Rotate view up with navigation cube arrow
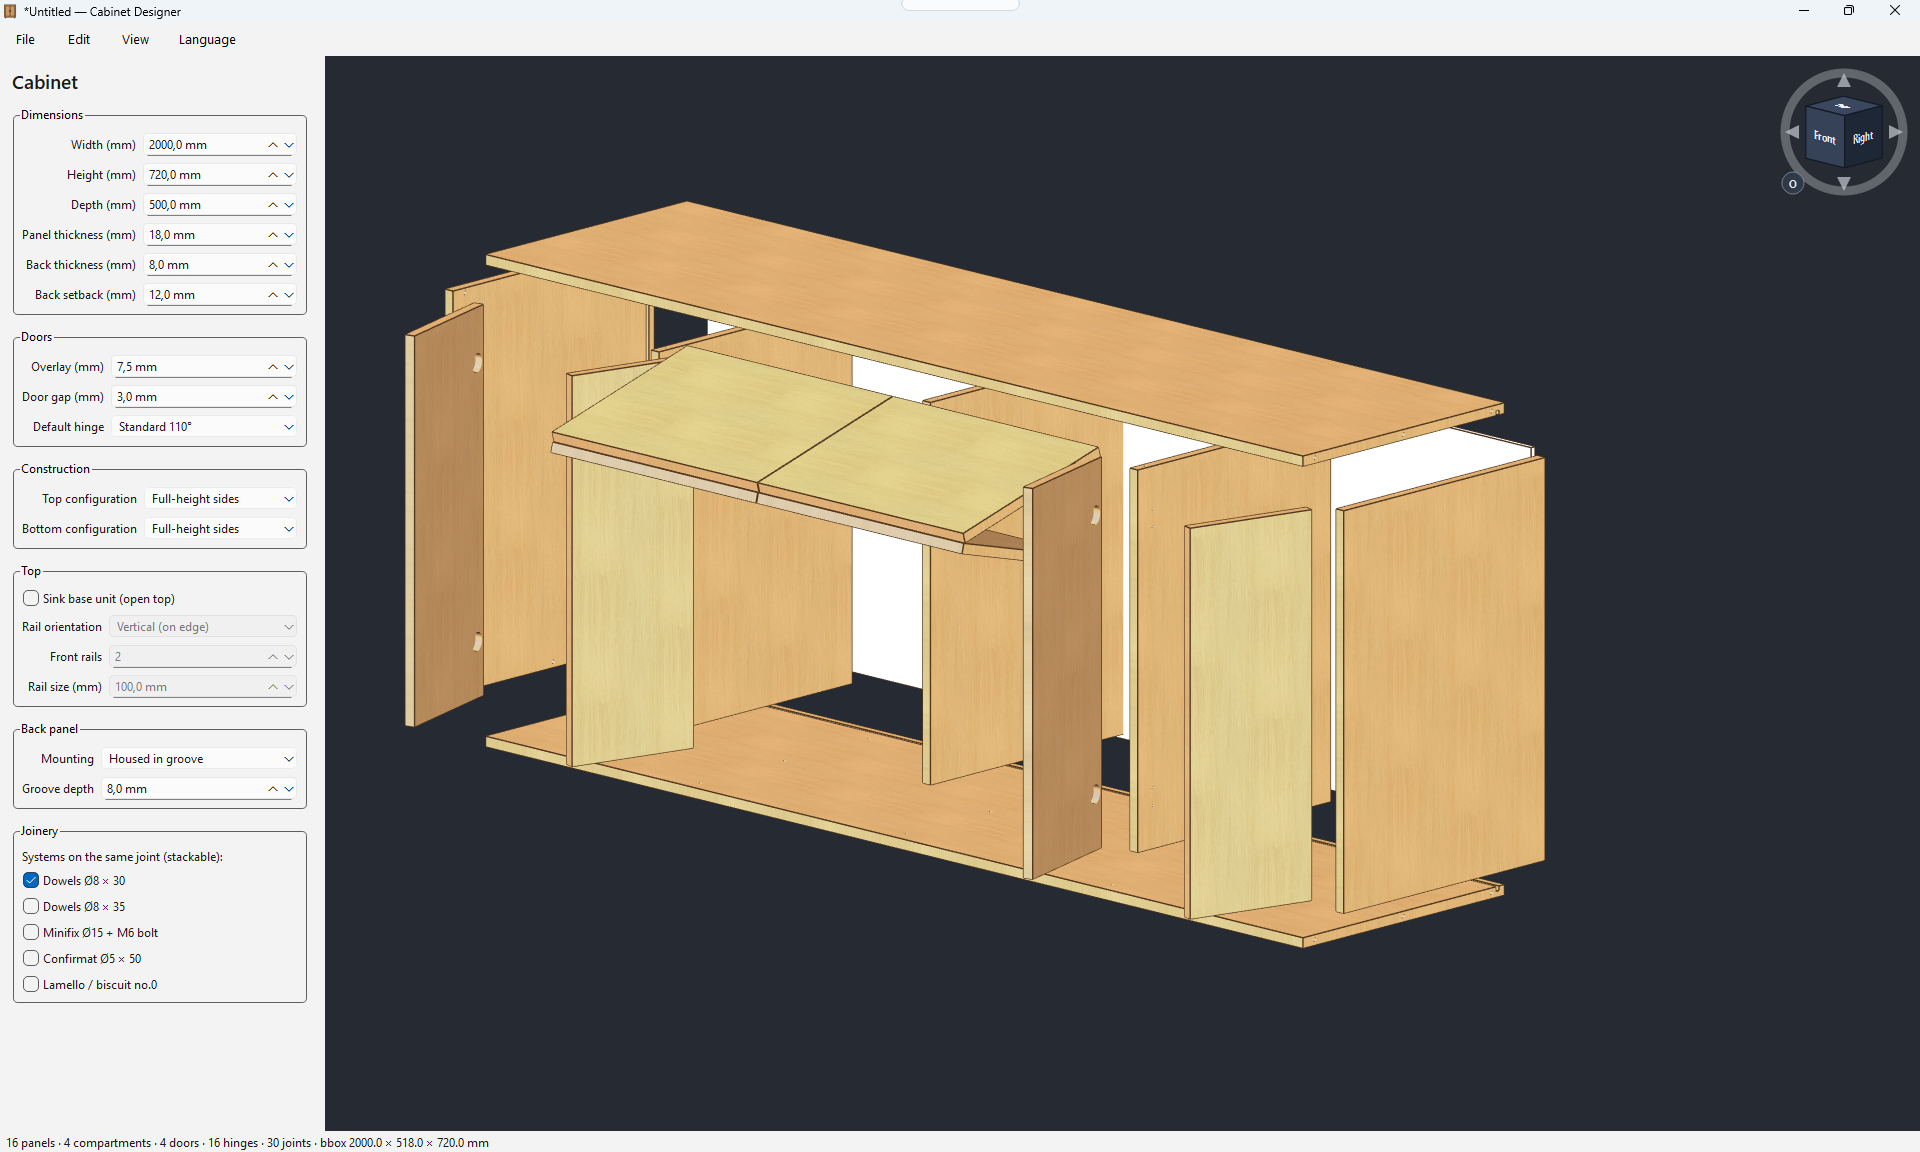Screen dimensions: 1920x1152 [1844, 81]
